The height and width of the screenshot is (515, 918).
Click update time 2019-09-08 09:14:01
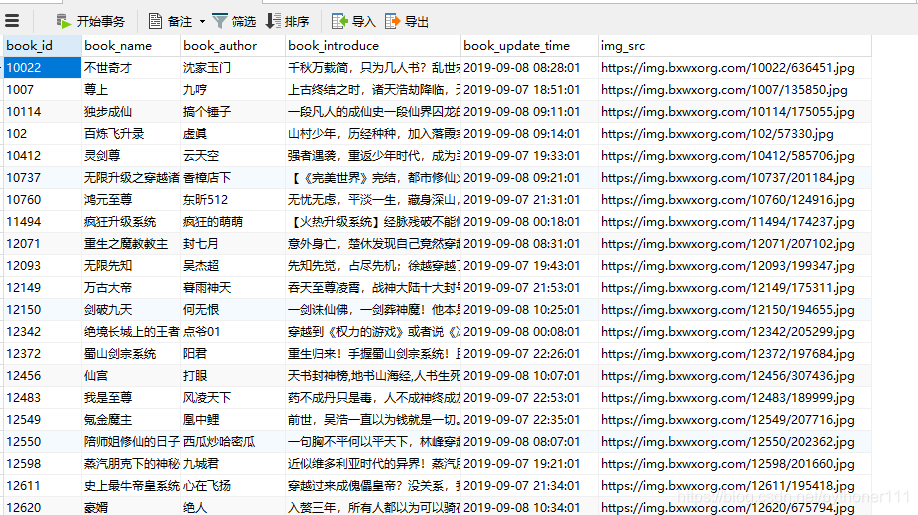pyautogui.click(x=522, y=134)
